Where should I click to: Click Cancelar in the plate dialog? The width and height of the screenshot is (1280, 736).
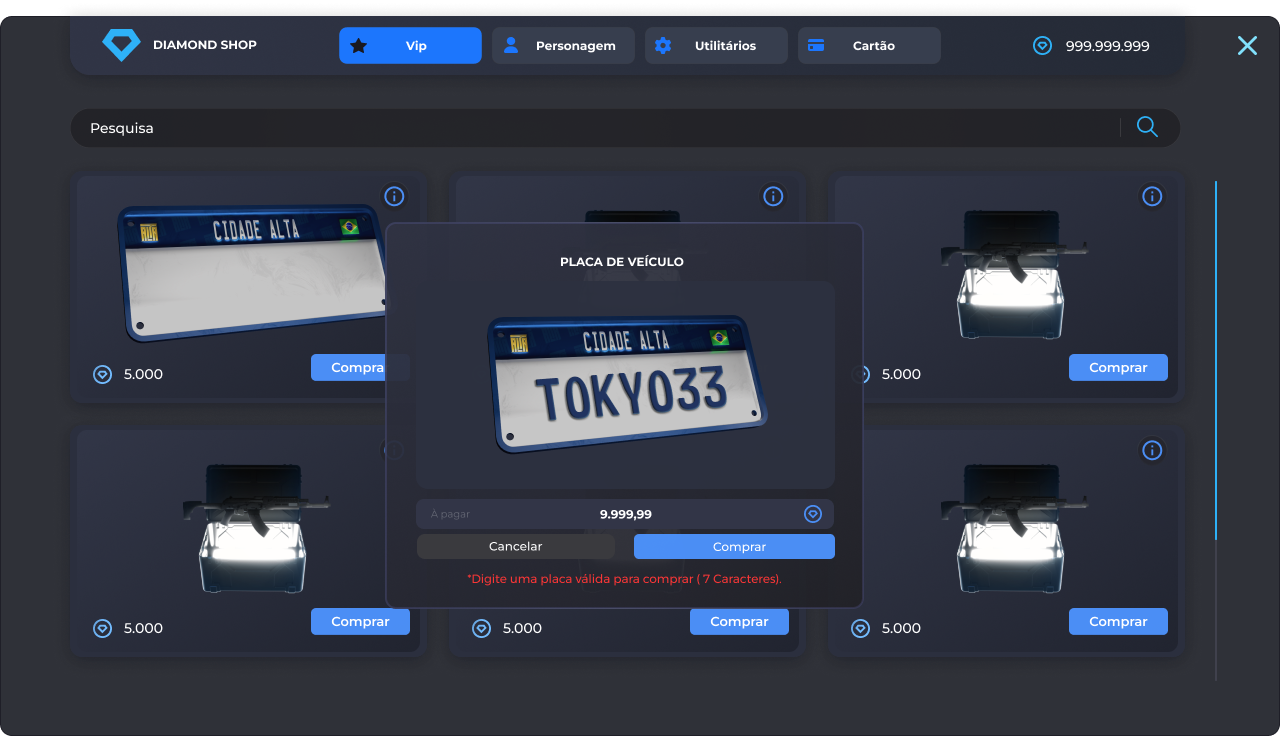516,546
